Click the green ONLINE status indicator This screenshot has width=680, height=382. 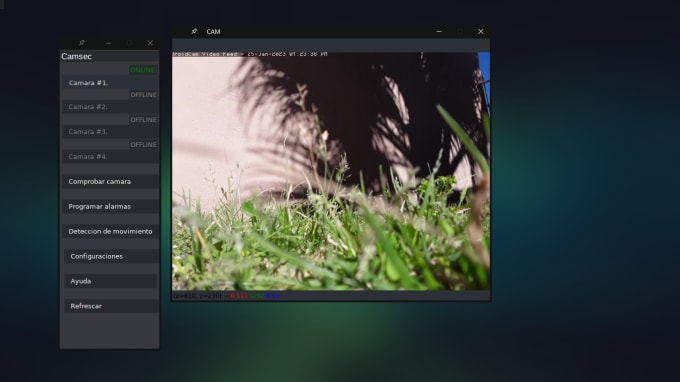point(143,70)
